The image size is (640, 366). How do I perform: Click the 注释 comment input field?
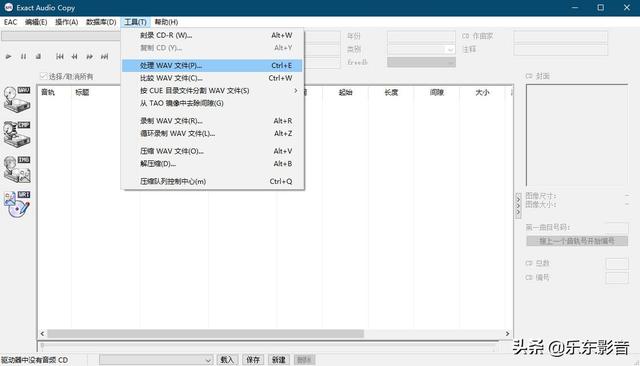click(x=560, y=49)
